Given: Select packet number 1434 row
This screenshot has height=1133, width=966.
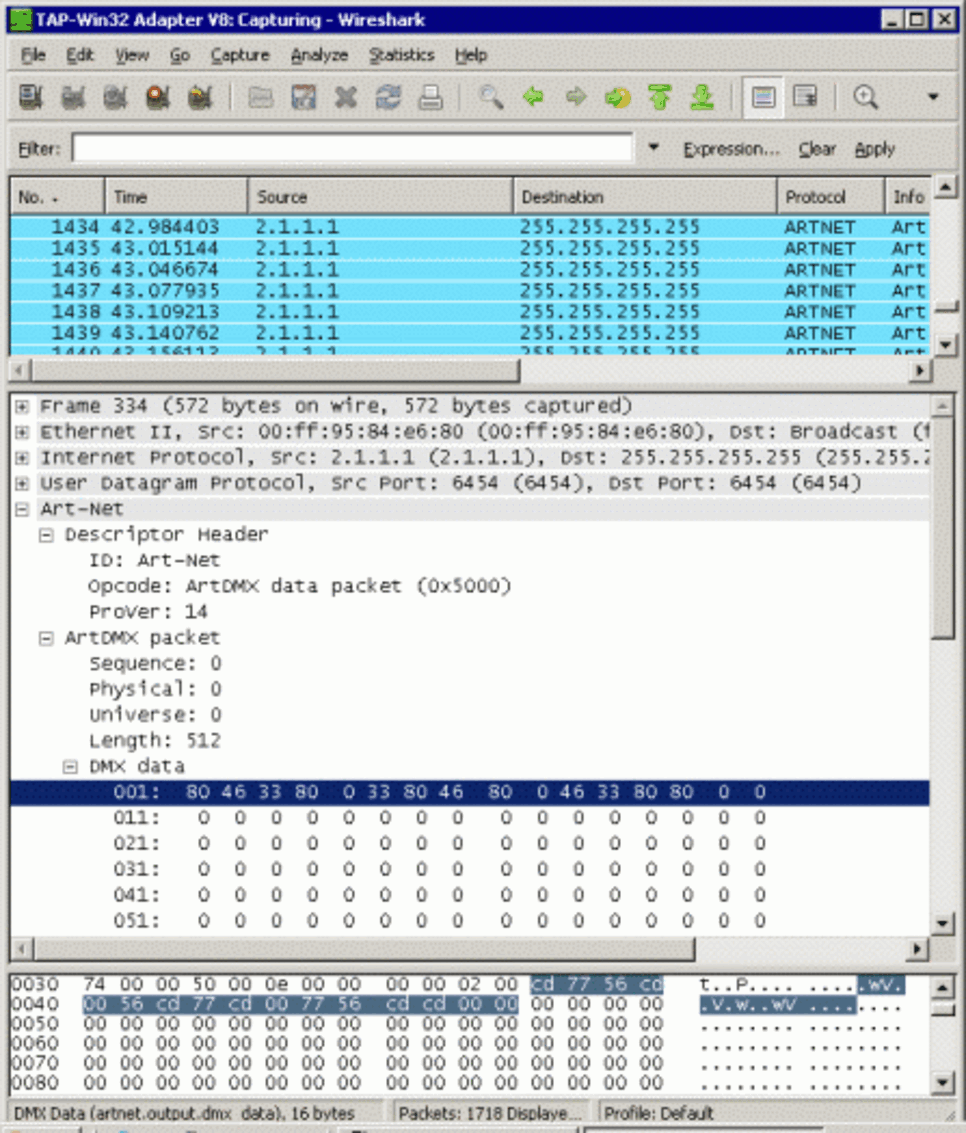Looking at the screenshot, I should [x=470, y=227].
